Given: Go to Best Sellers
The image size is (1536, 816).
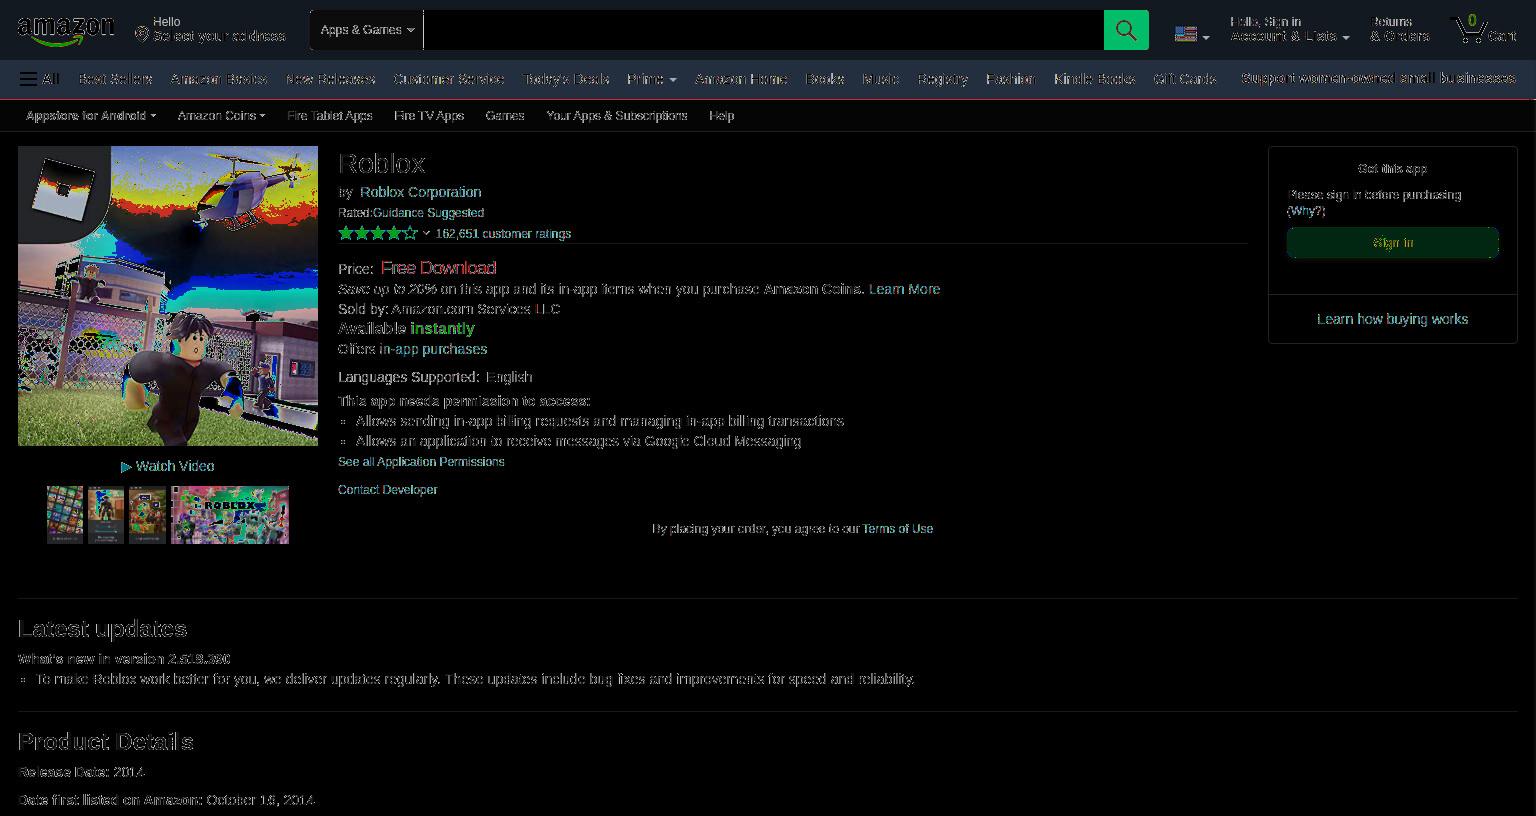Looking at the screenshot, I should [115, 79].
